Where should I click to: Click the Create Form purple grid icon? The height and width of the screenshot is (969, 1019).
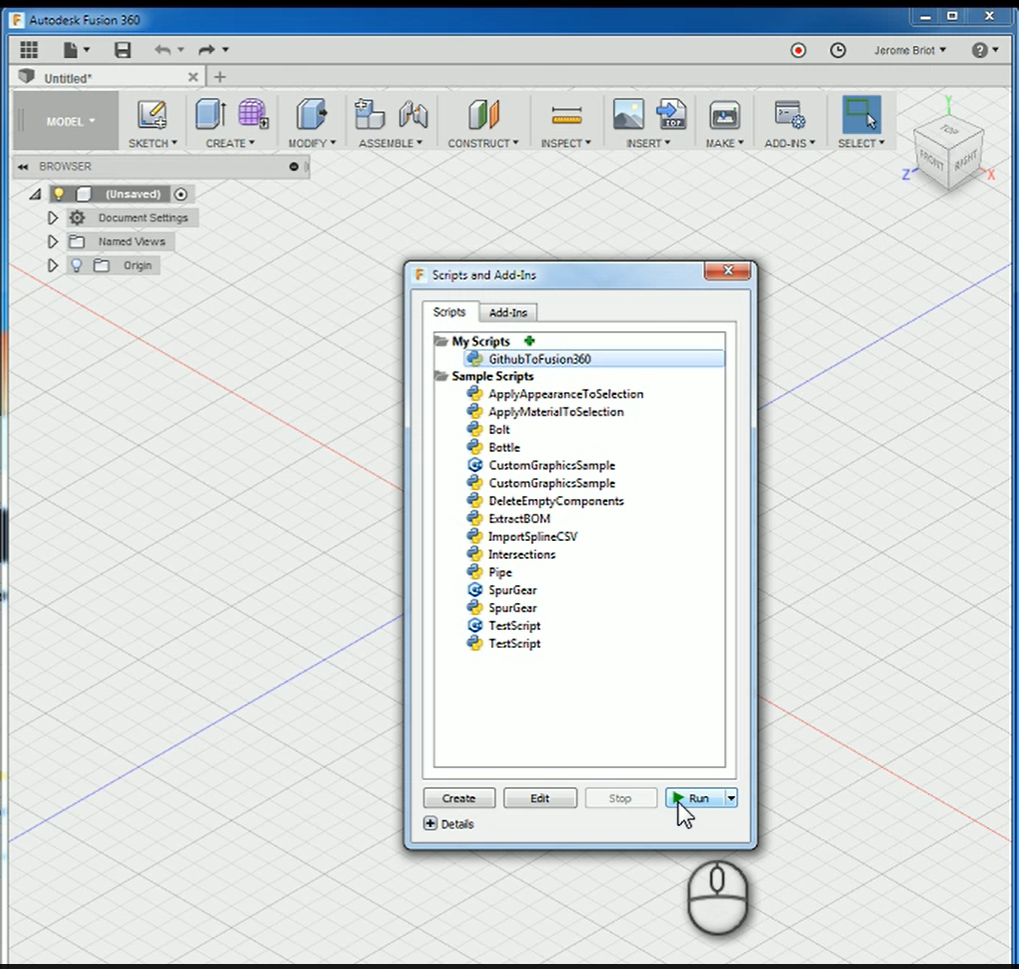(252, 114)
